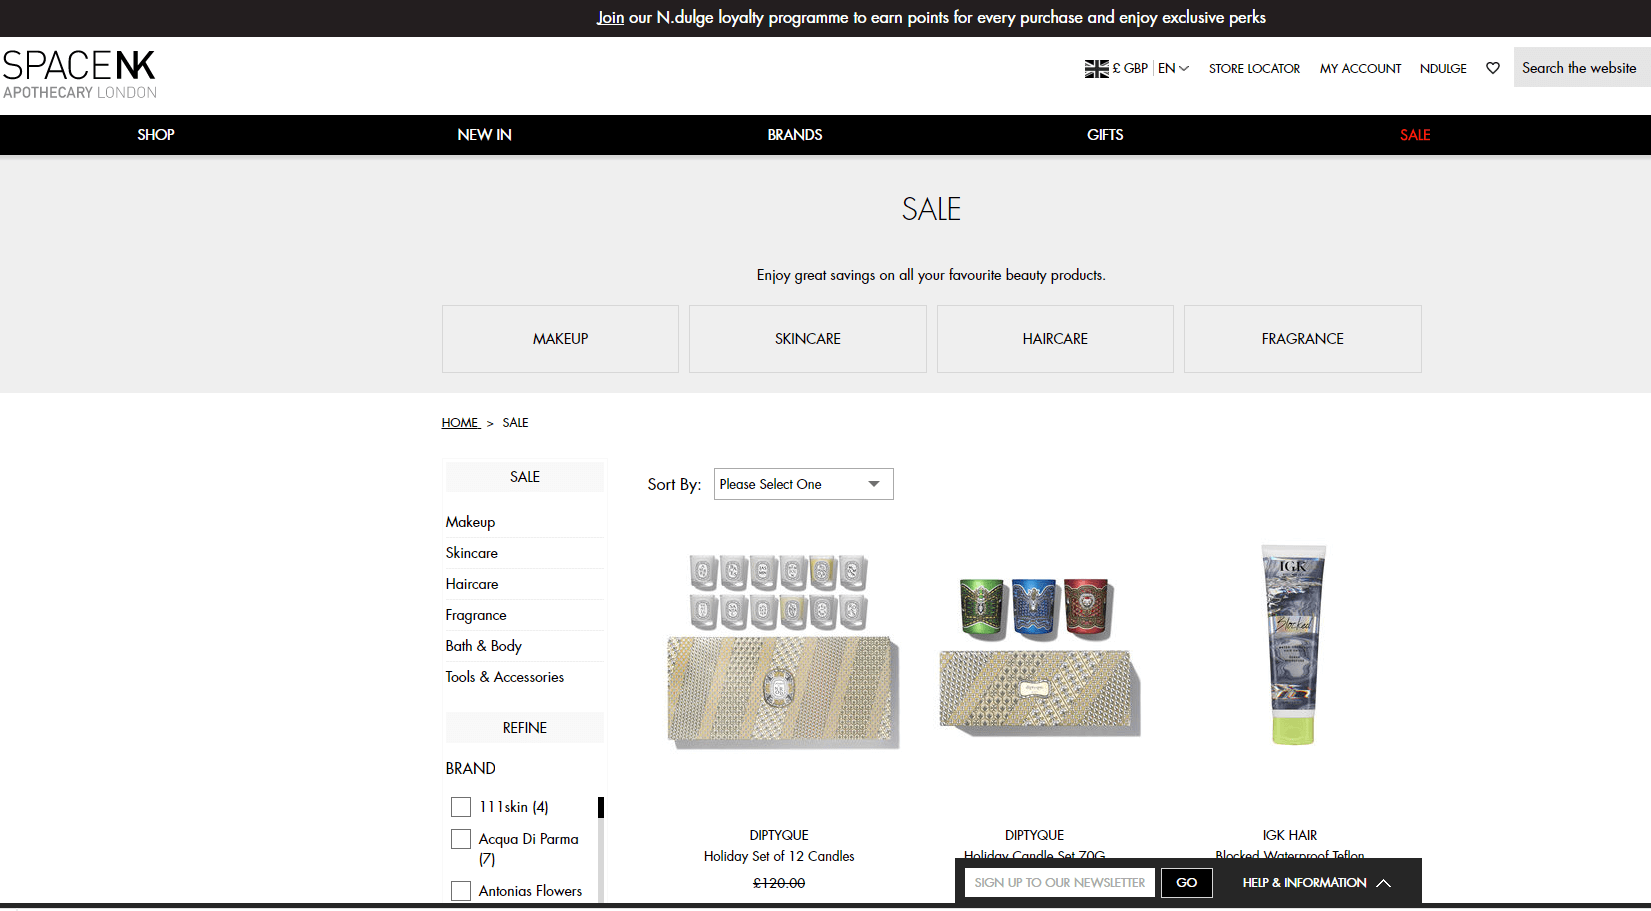This screenshot has width=1651, height=911.
Task: Click the Join loyalty programme link
Action: (x=610, y=17)
